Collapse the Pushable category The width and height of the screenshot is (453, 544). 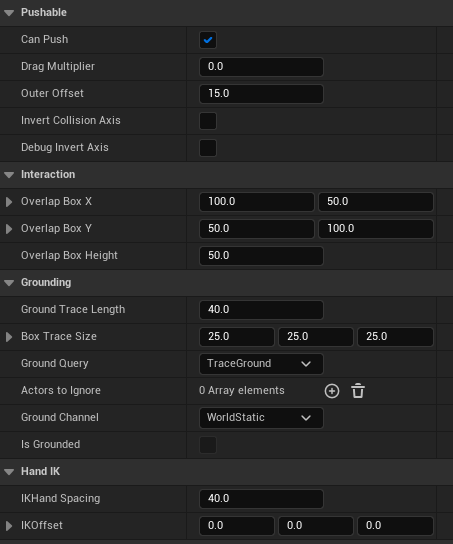(x=9, y=13)
